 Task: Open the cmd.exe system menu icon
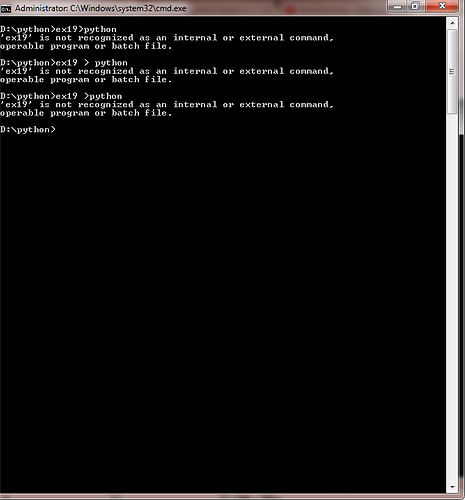click(6, 8)
